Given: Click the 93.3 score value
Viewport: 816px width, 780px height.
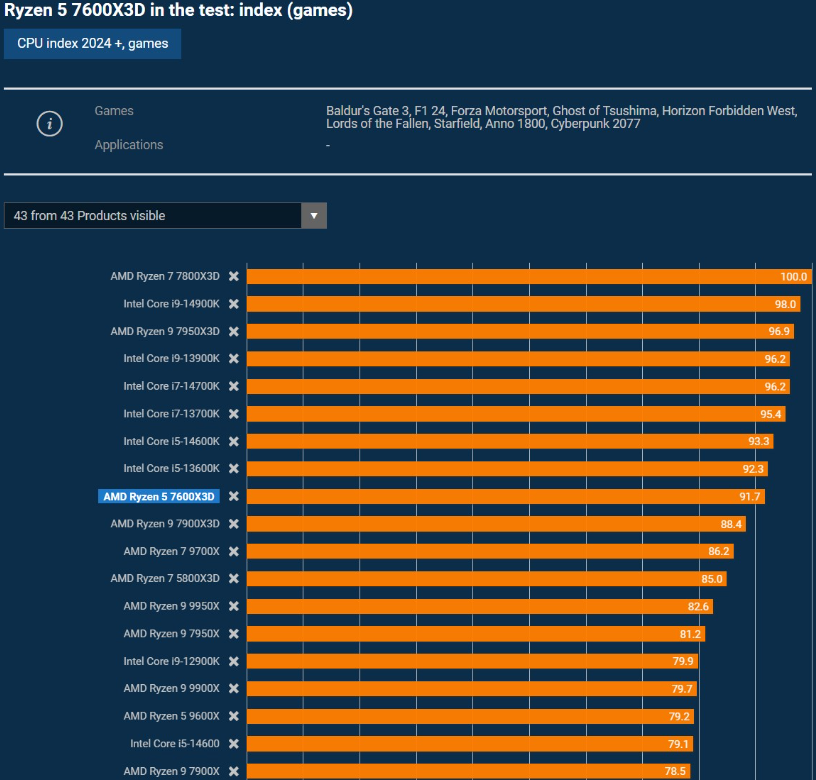Looking at the screenshot, I should pos(758,441).
